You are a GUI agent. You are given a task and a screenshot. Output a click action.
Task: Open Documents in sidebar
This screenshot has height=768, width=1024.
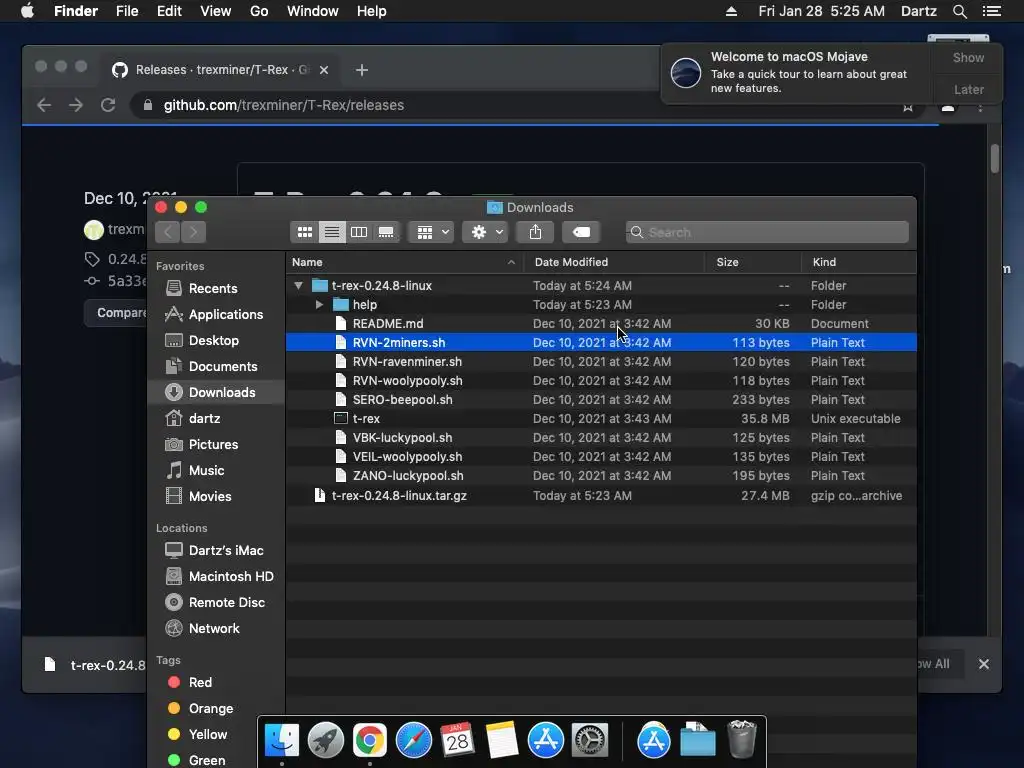[x=216, y=366]
